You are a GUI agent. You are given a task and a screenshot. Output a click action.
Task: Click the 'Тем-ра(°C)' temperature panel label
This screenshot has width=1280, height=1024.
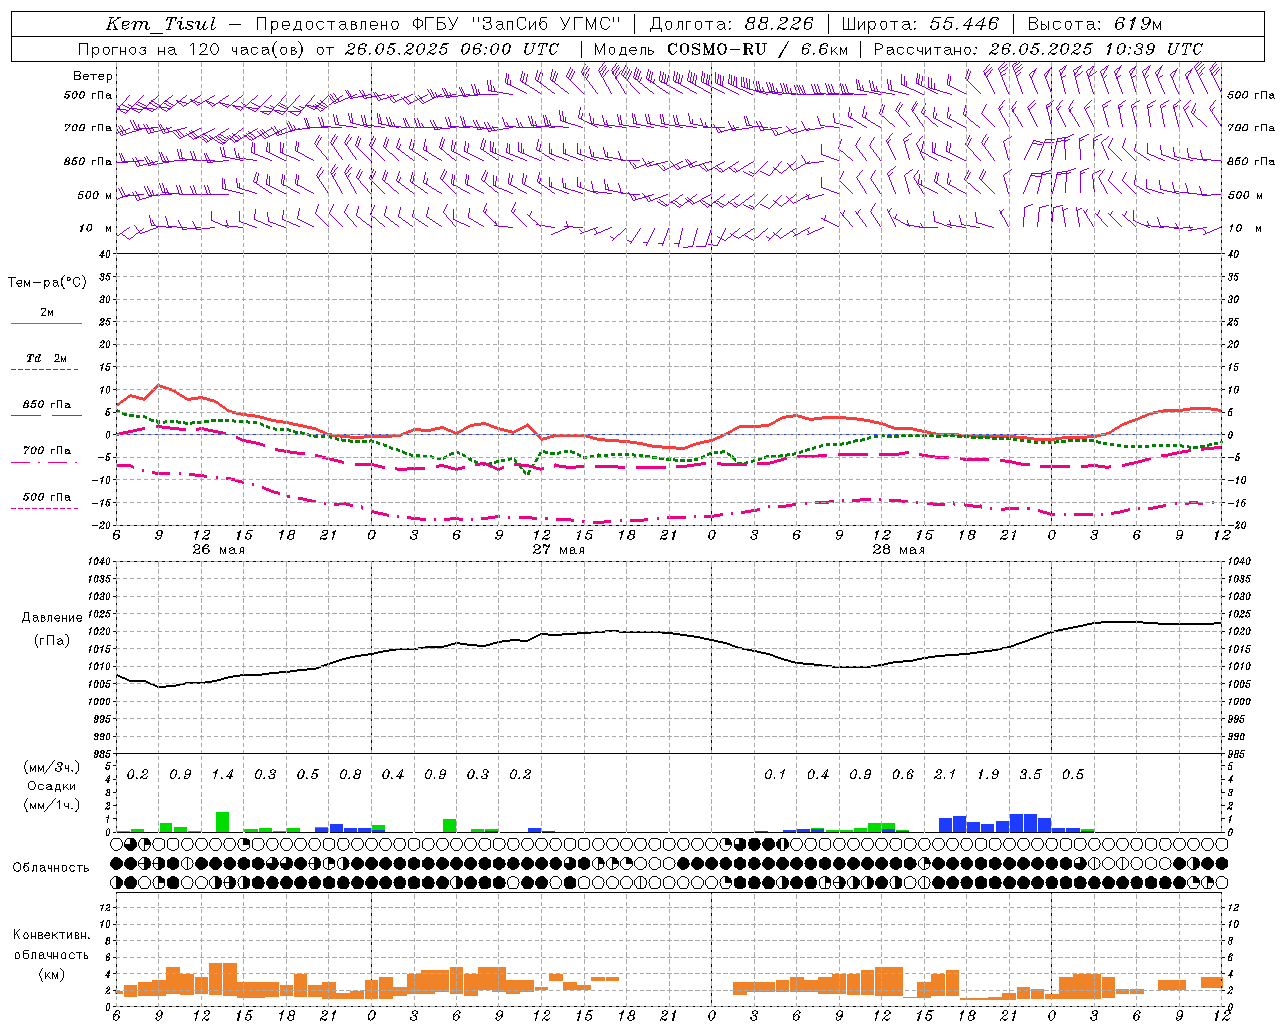47,283
